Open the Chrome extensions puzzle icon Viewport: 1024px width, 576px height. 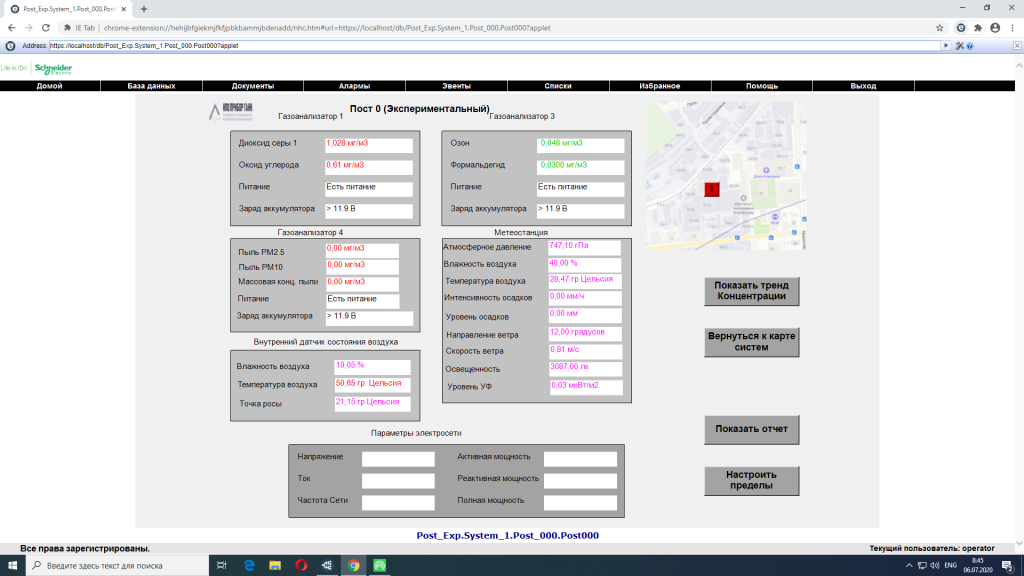pos(978,28)
